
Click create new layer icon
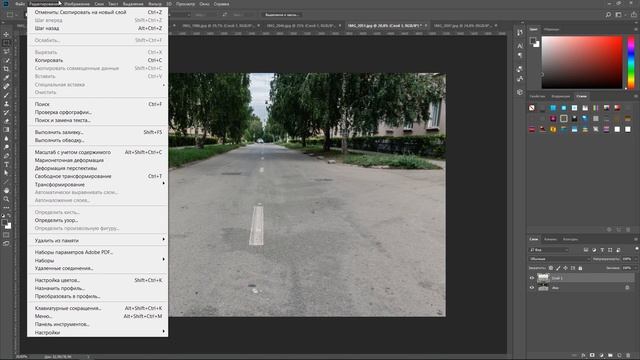619,356
